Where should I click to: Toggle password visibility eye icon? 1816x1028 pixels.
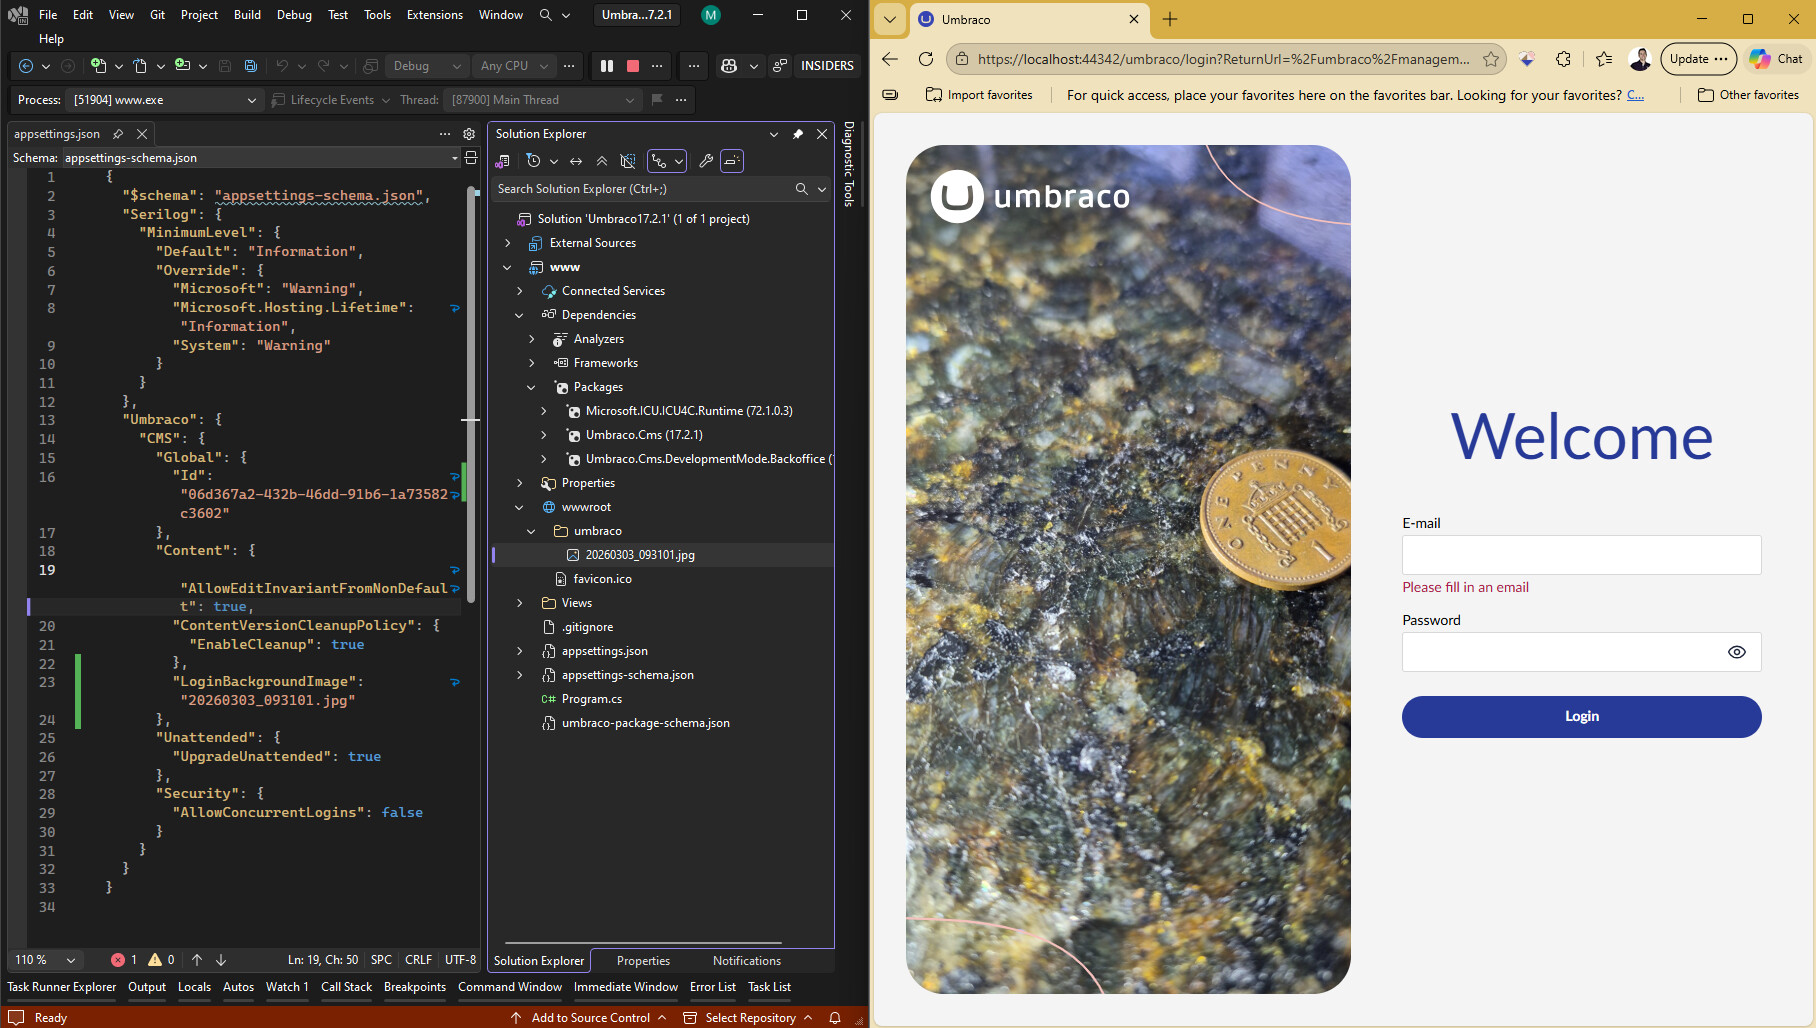pos(1736,652)
